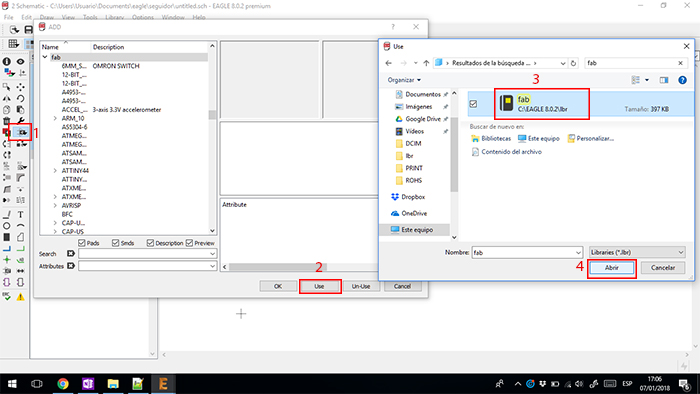Select the Change (wrench) tool
700x394 pixels.
click(21, 121)
